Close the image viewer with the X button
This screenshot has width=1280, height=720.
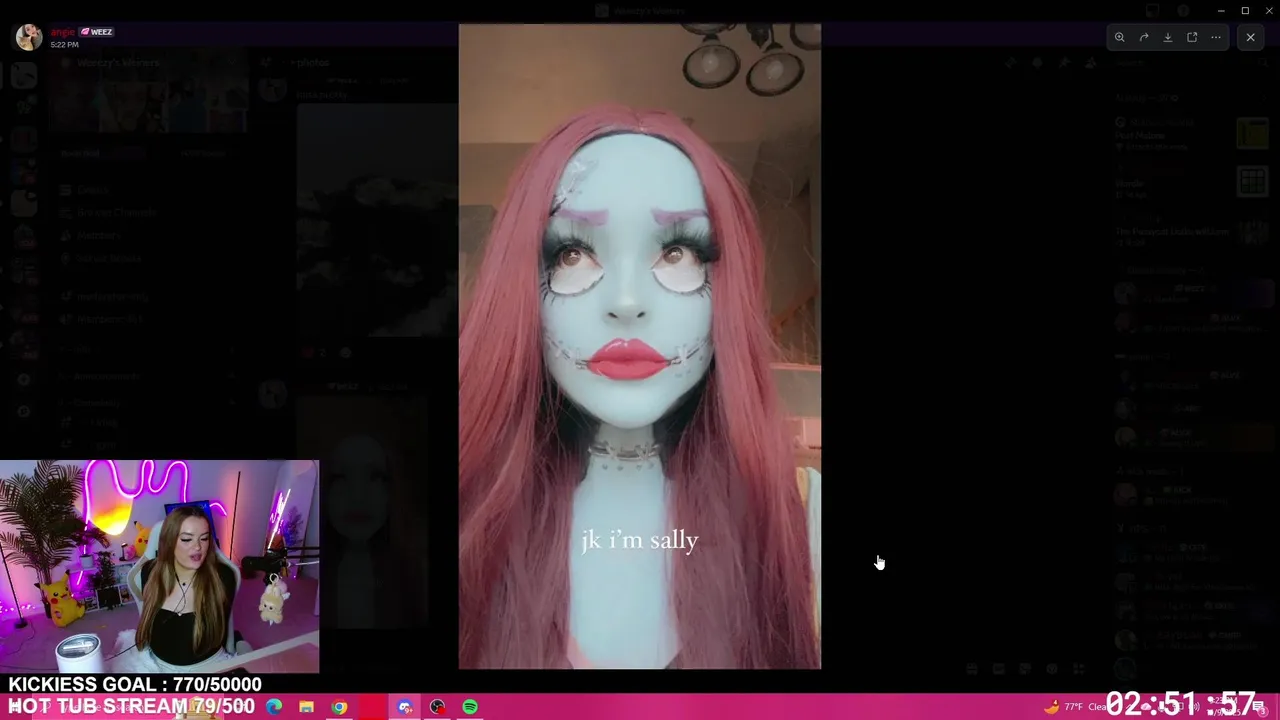[1250, 37]
